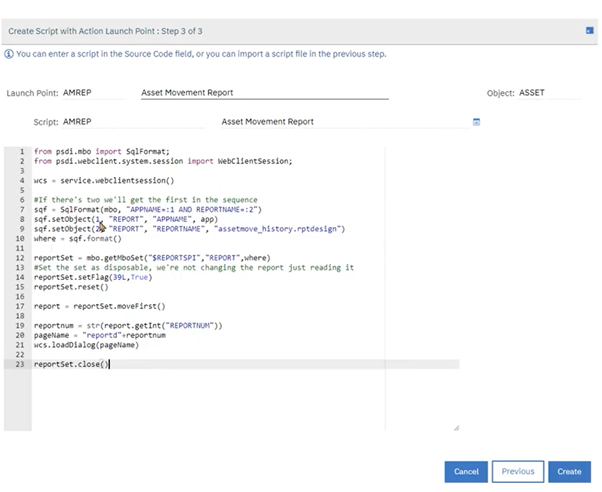Click the 'pageName = "reportd"+reportnum' line

(99, 335)
